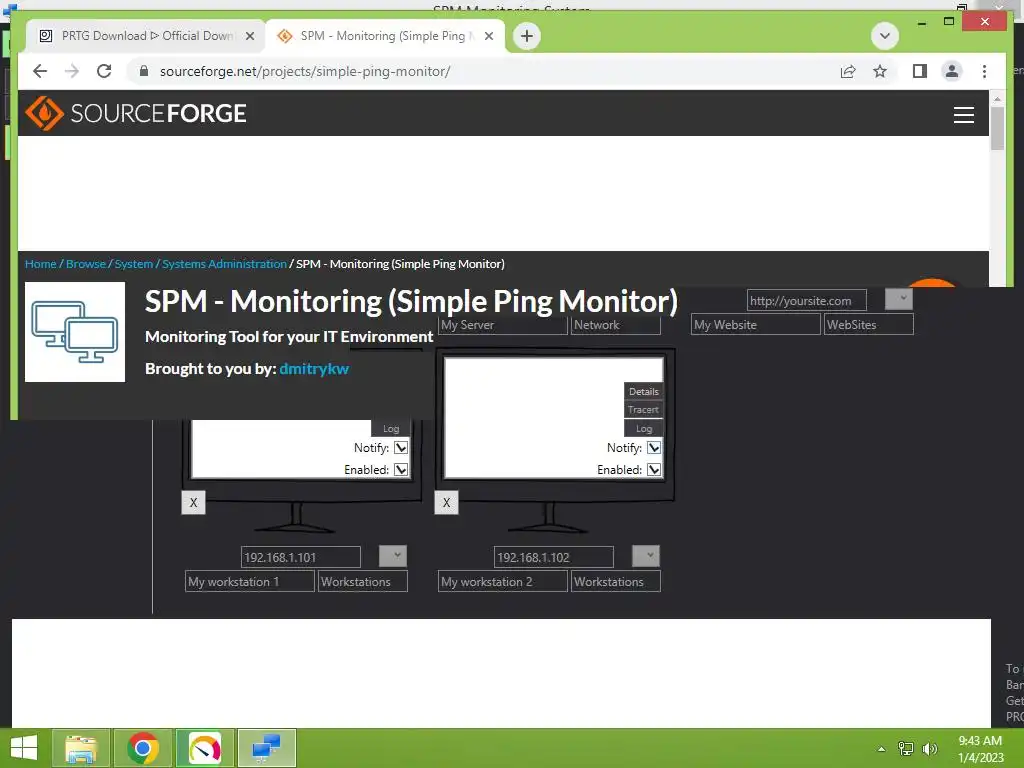Viewport: 1024px width, 768px height.
Task: Go back to previous page
Action: click(x=40, y=71)
